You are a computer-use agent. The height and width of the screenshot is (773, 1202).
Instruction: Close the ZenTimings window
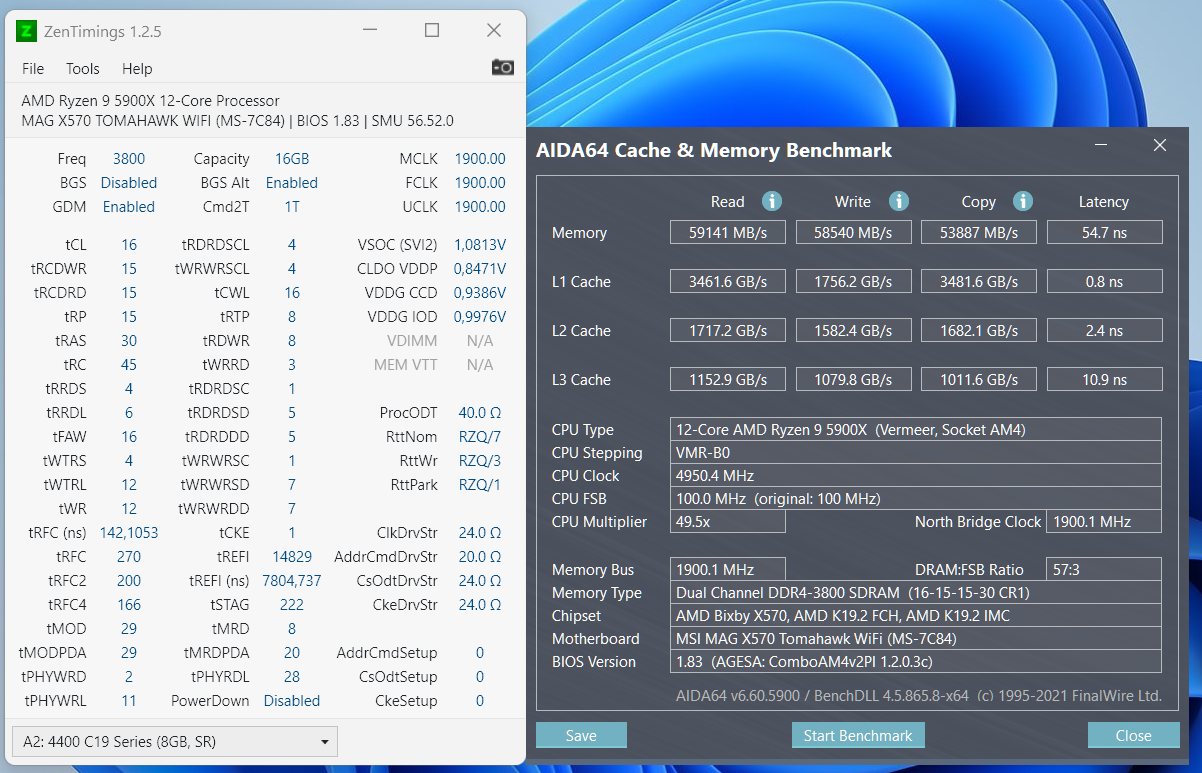(x=494, y=31)
